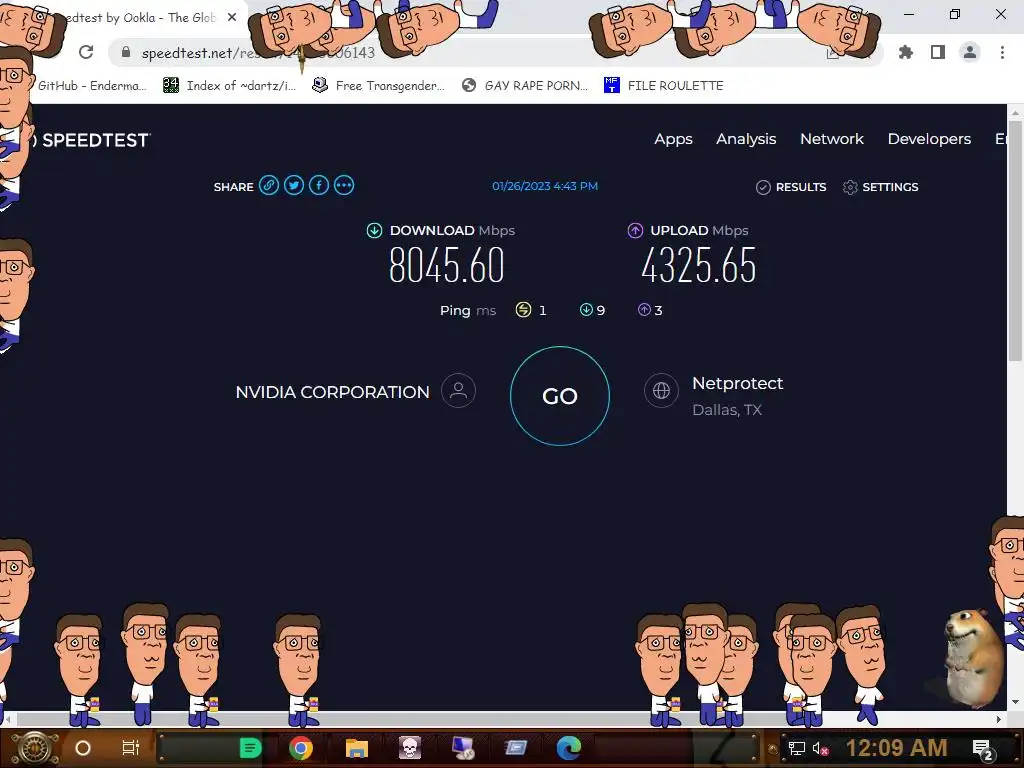Open the network tray icon
The image size is (1024, 768).
pyautogui.click(x=796, y=749)
